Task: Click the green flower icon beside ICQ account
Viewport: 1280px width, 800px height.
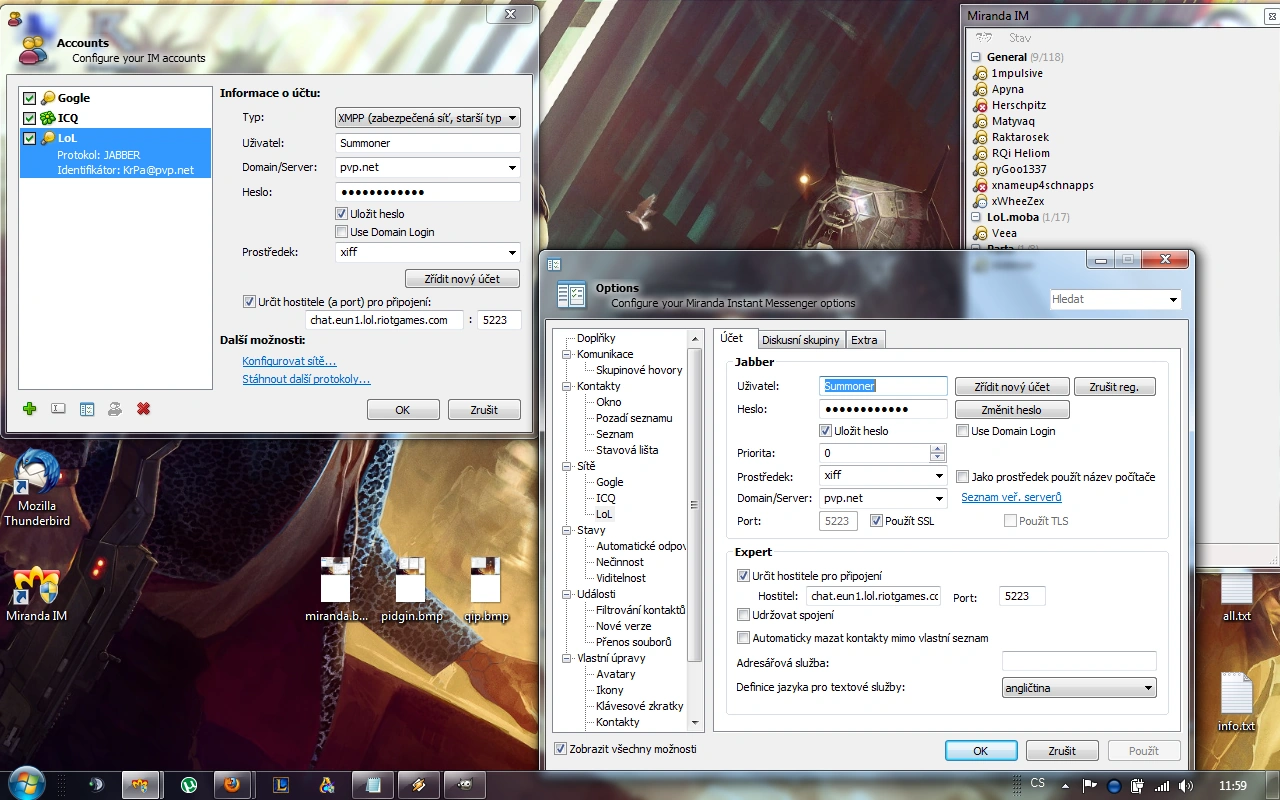Action: (x=47, y=118)
